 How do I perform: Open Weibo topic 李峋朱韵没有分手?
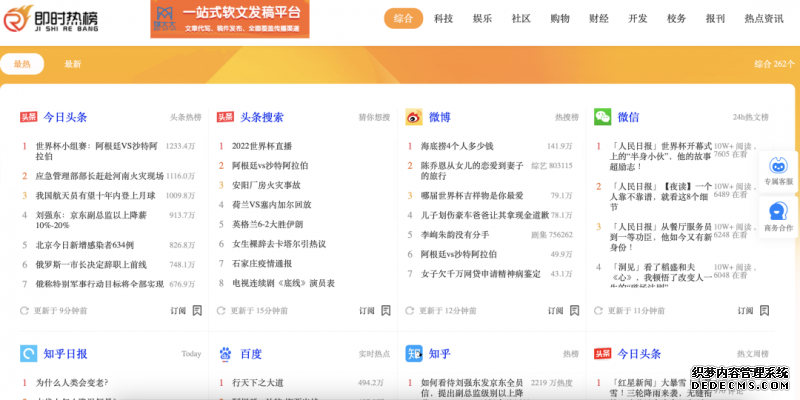click(x=455, y=235)
